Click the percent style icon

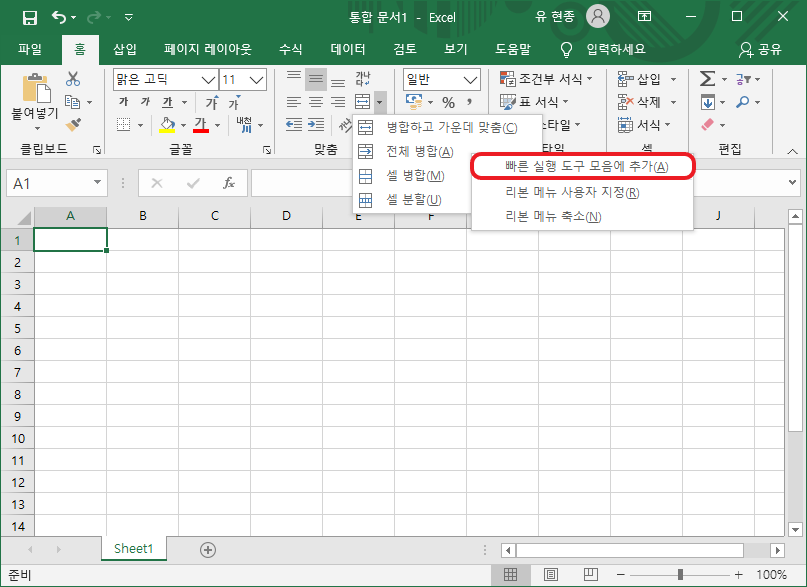449,103
